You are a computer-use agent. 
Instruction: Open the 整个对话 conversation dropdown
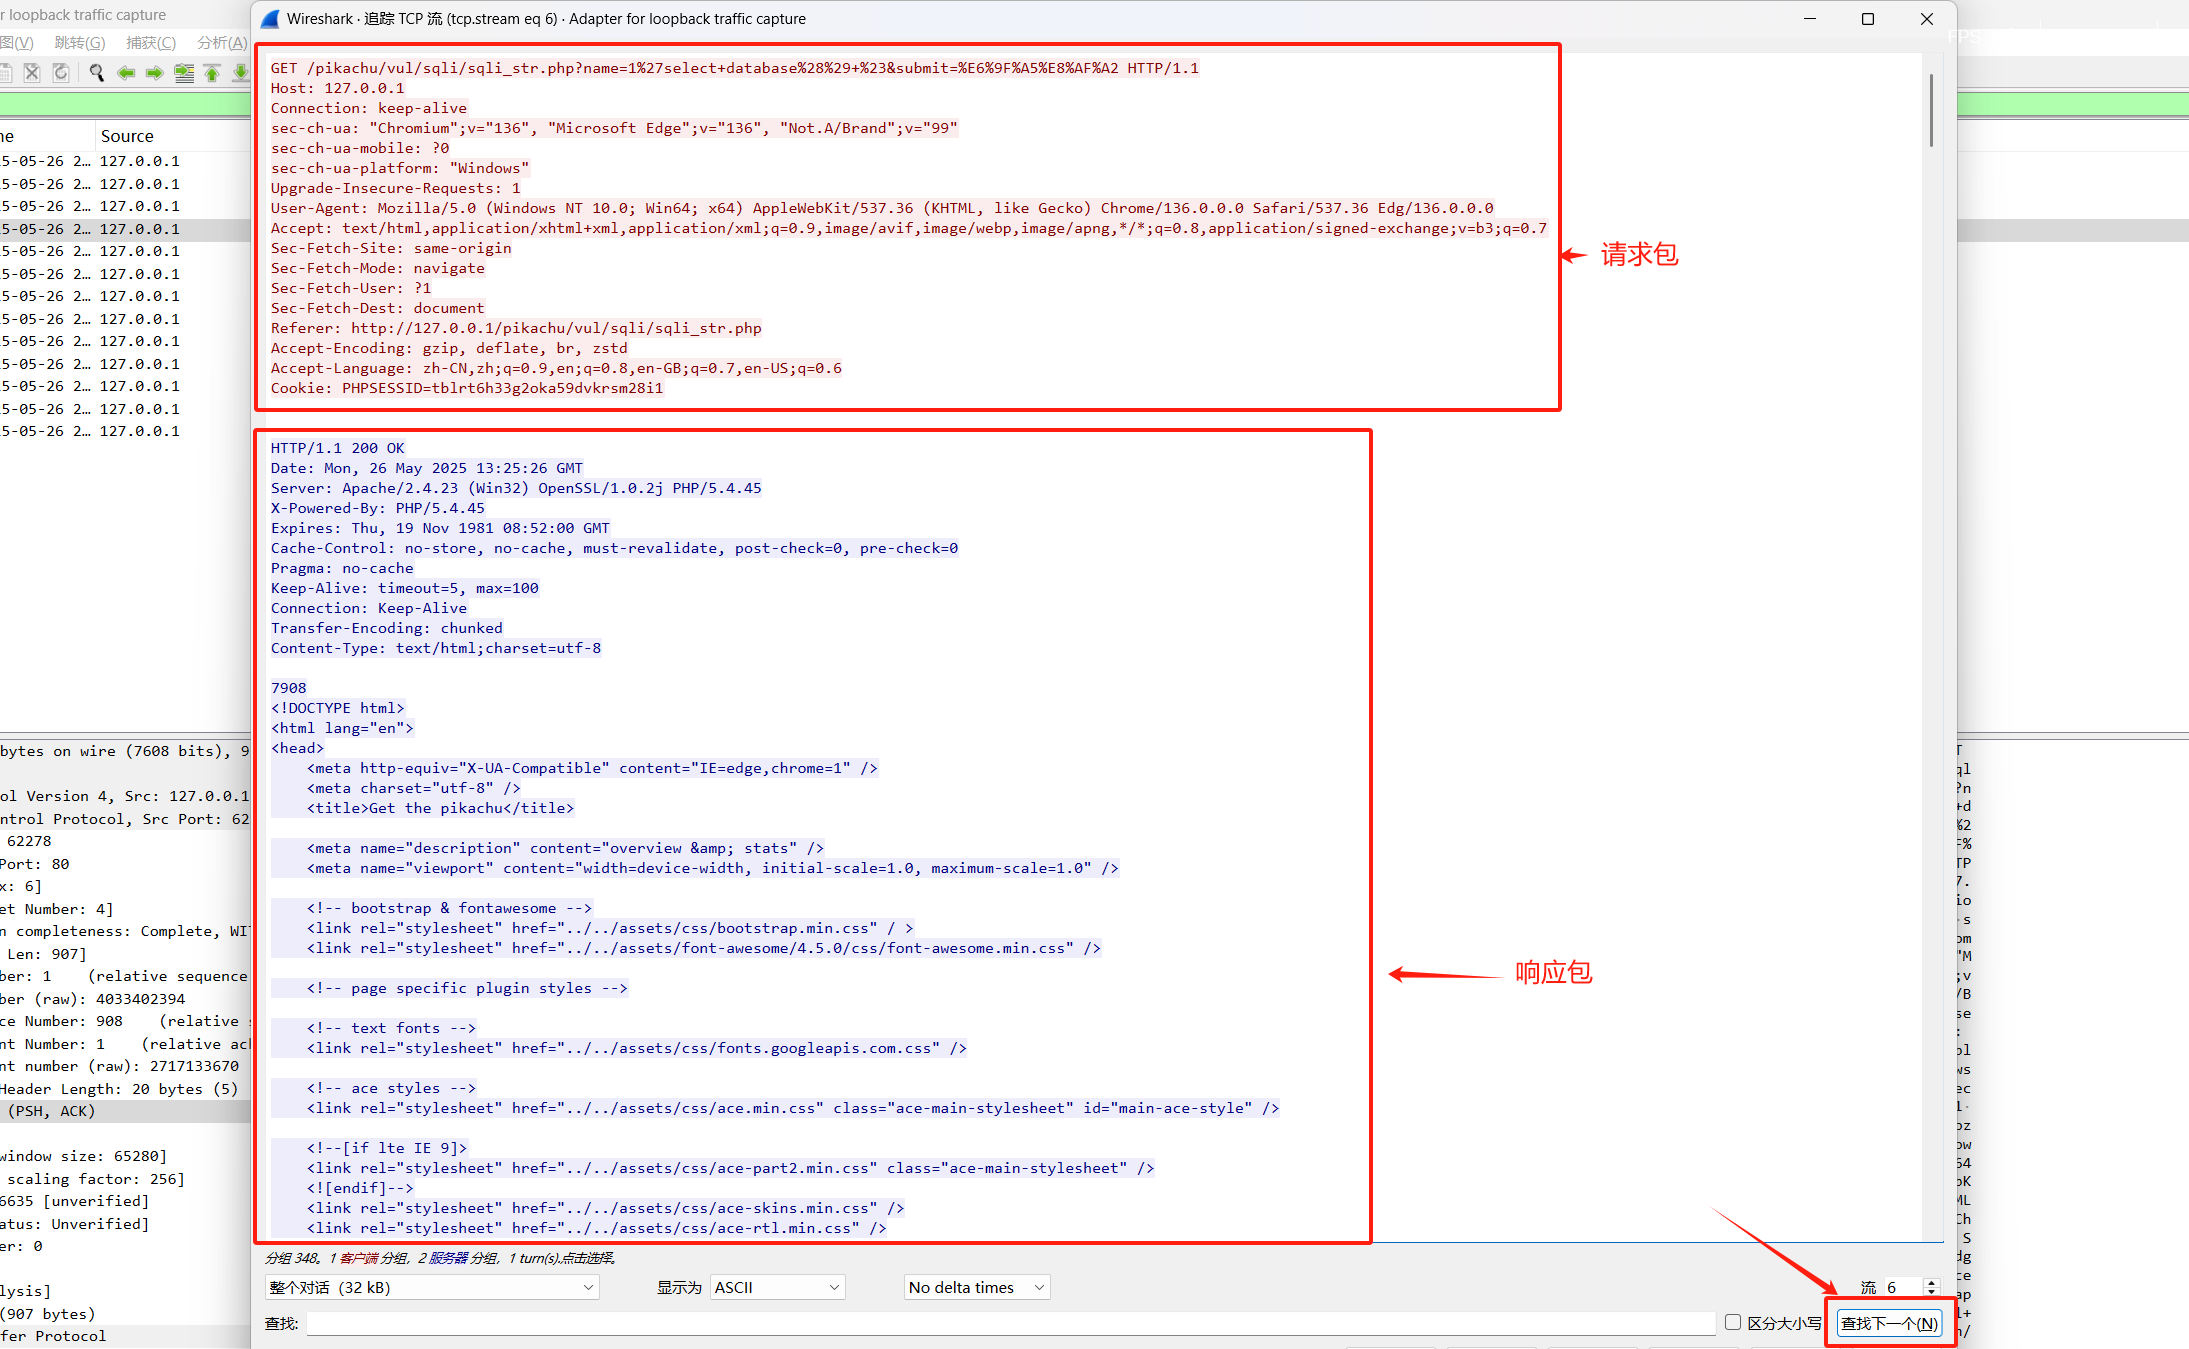tap(431, 1287)
